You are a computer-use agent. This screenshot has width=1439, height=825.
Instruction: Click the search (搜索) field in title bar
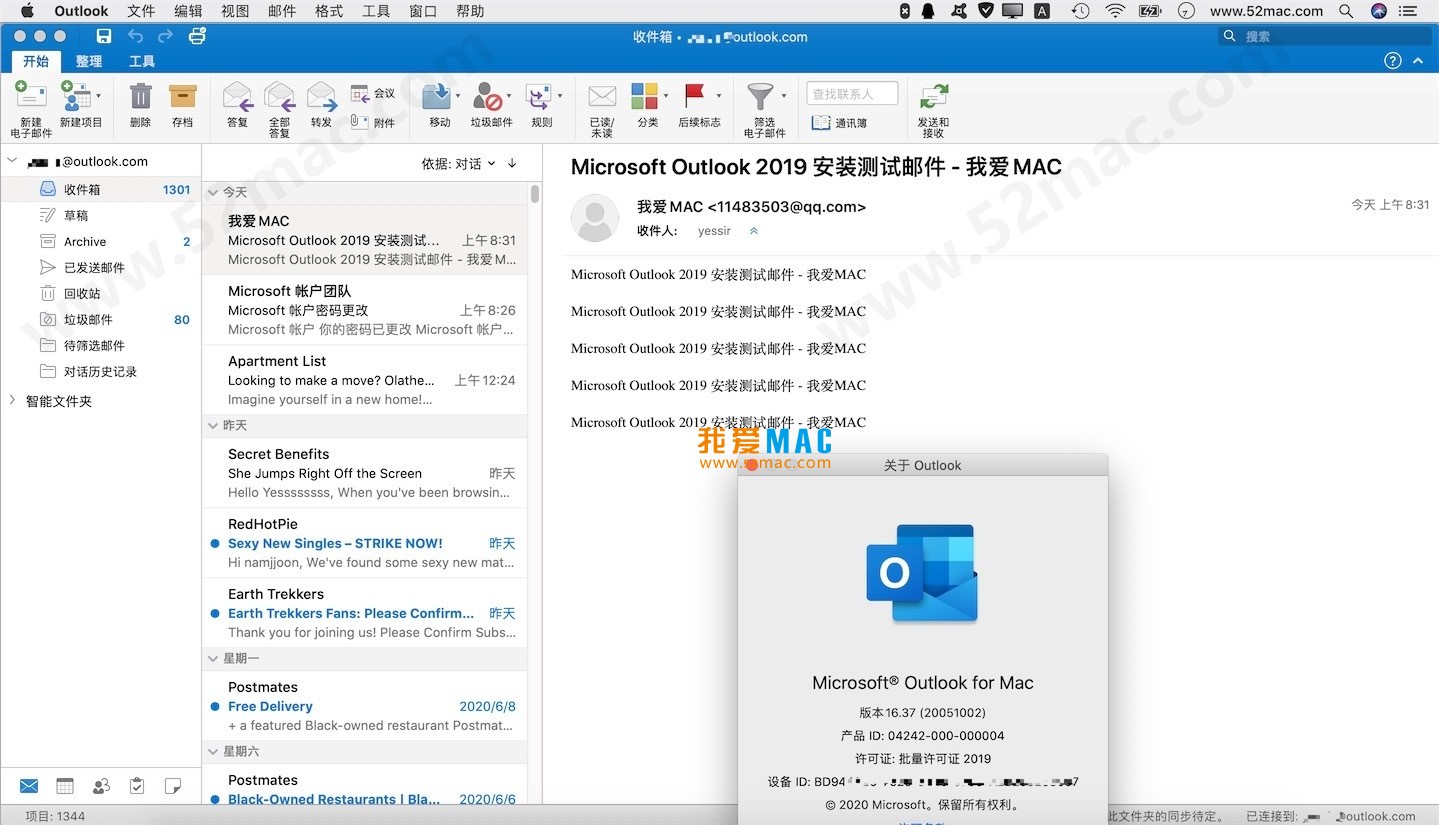tap(1324, 36)
